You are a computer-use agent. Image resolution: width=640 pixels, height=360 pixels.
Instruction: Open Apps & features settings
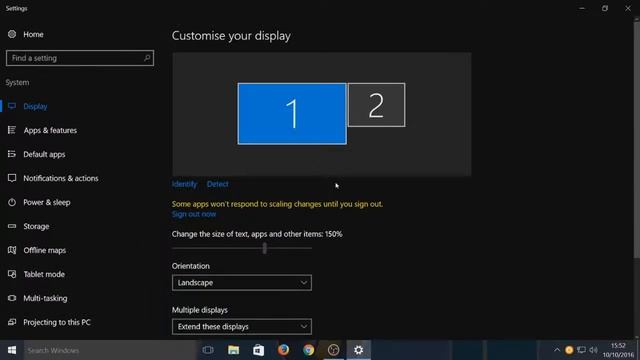coord(50,130)
